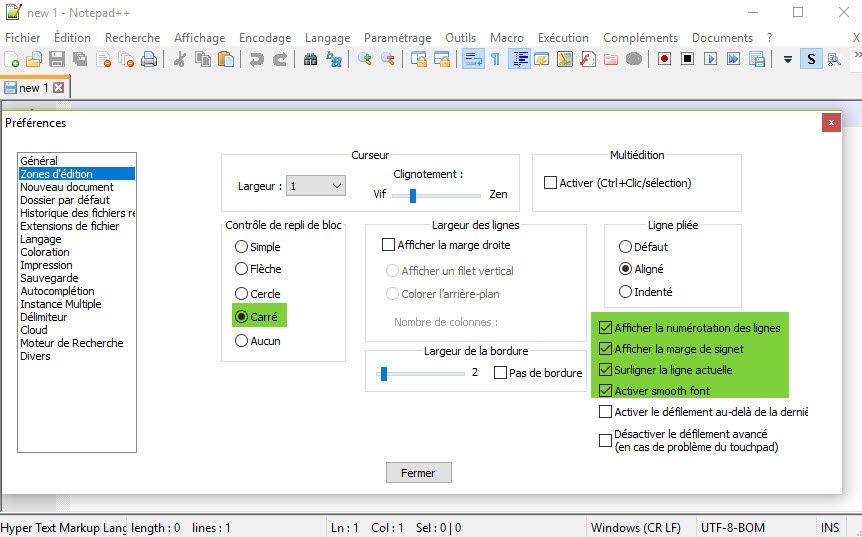Select Nouveau document in preferences list
Image resolution: width=862 pixels, height=537 pixels.
coord(77,187)
